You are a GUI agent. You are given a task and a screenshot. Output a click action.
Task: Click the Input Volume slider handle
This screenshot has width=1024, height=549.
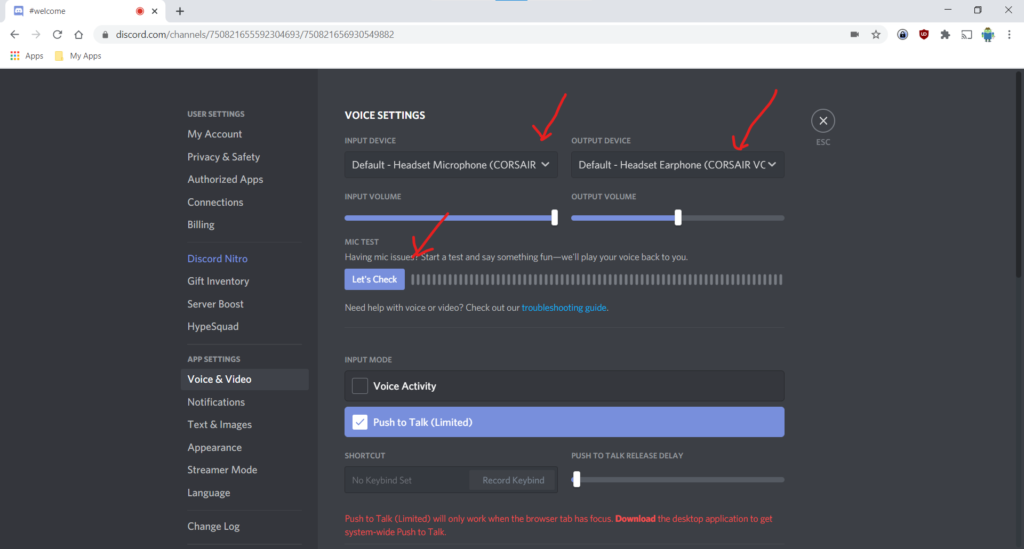click(554, 217)
